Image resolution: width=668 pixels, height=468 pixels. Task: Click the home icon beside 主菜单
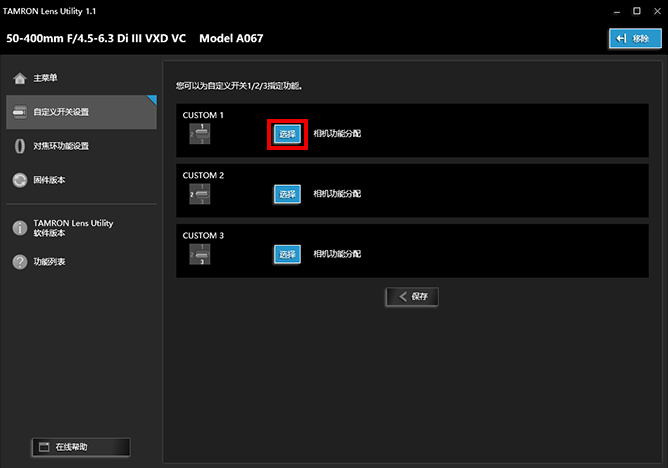(x=20, y=78)
